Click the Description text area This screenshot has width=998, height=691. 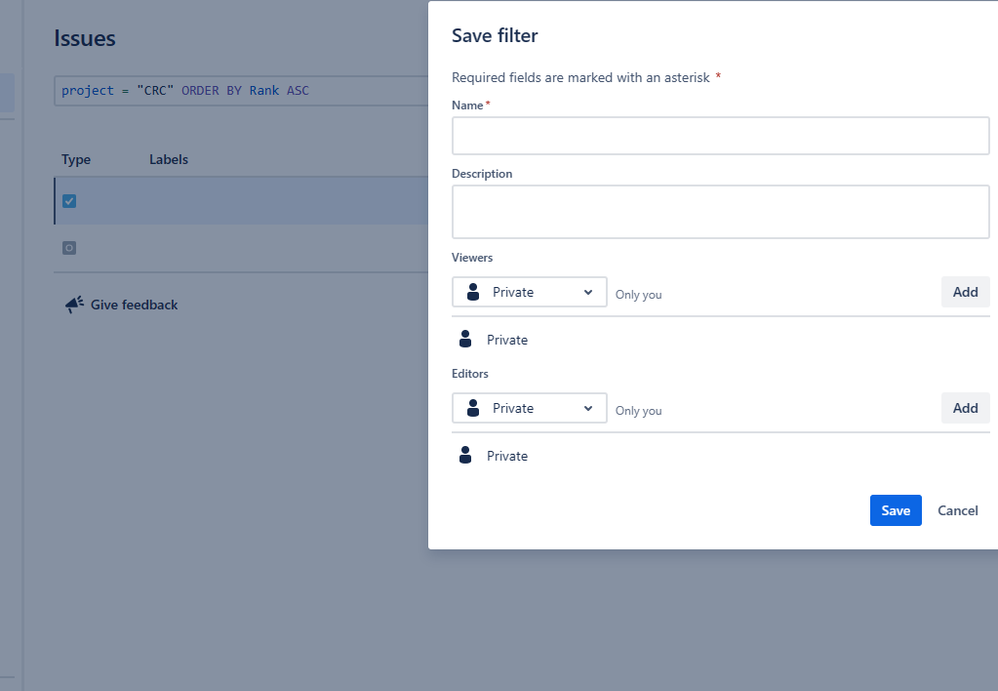pyautogui.click(x=720, y=212)
